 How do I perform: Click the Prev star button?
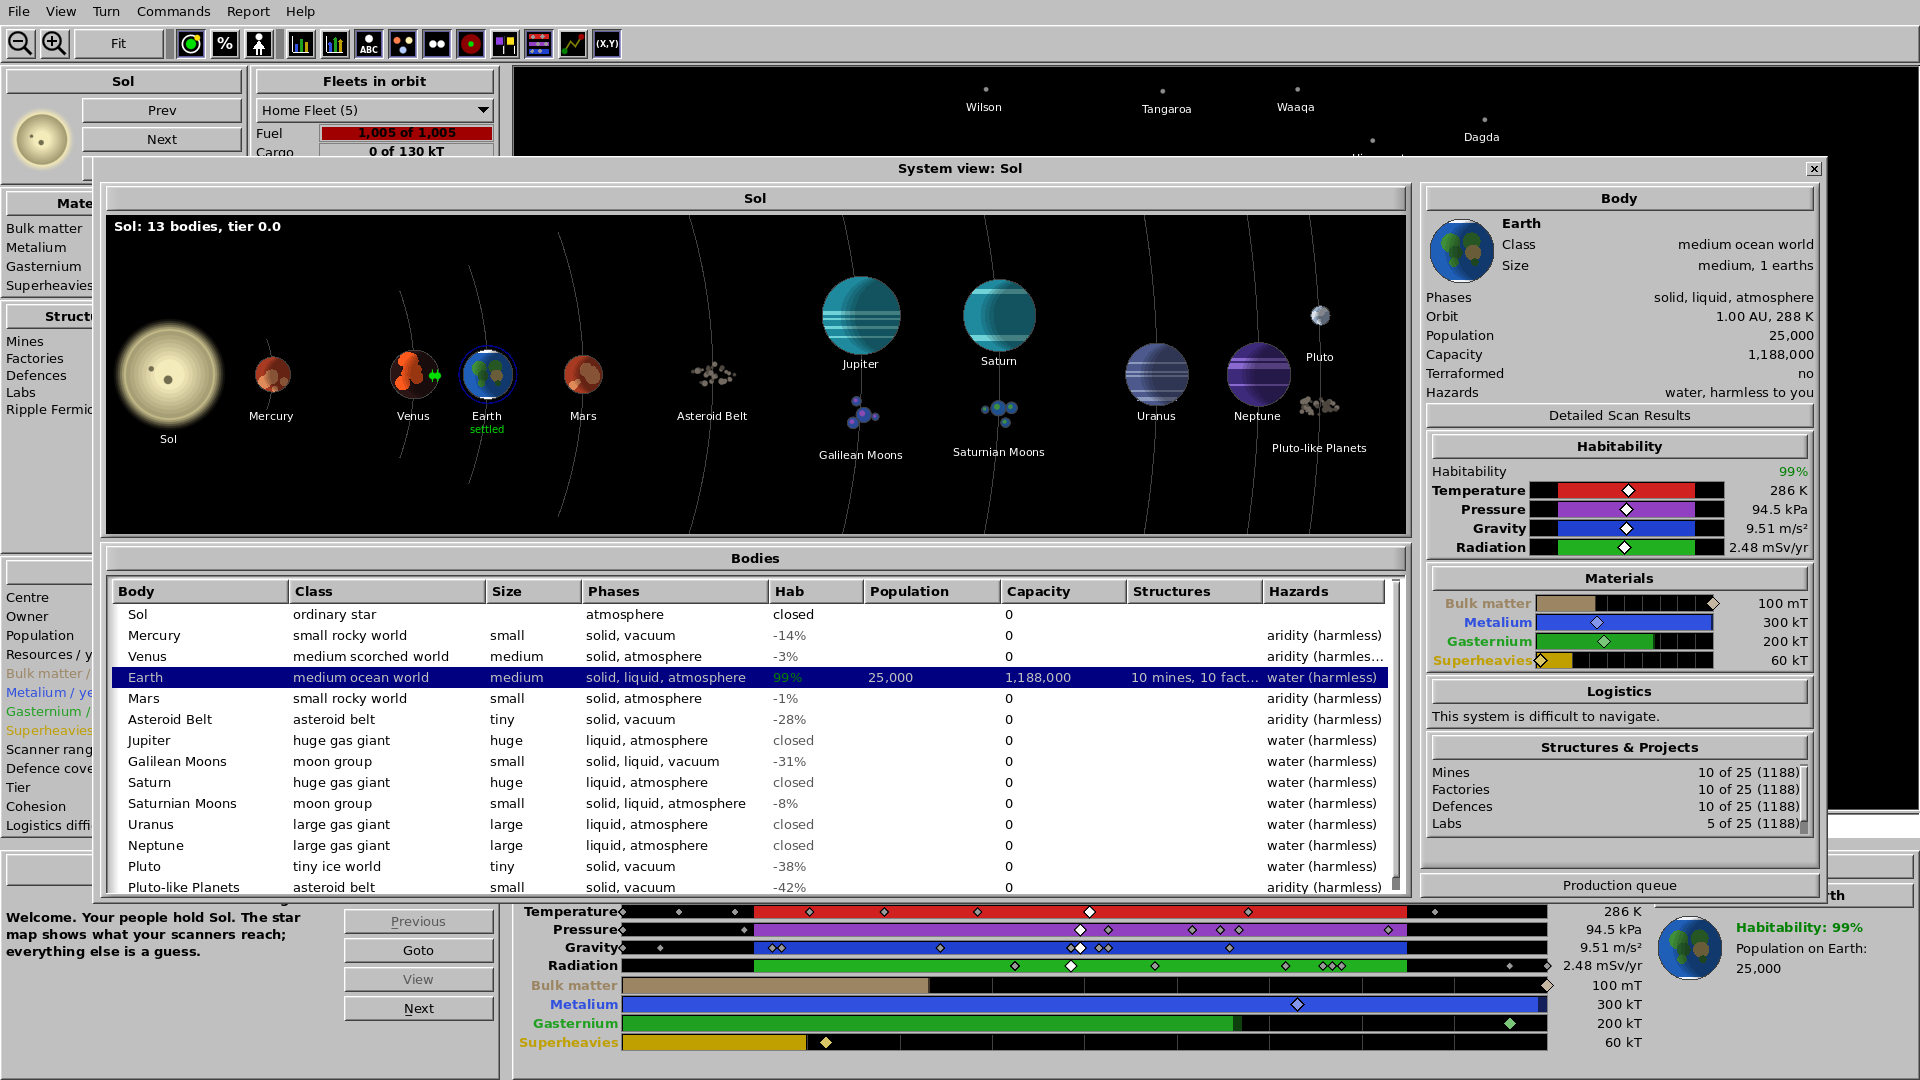(162, 110)
